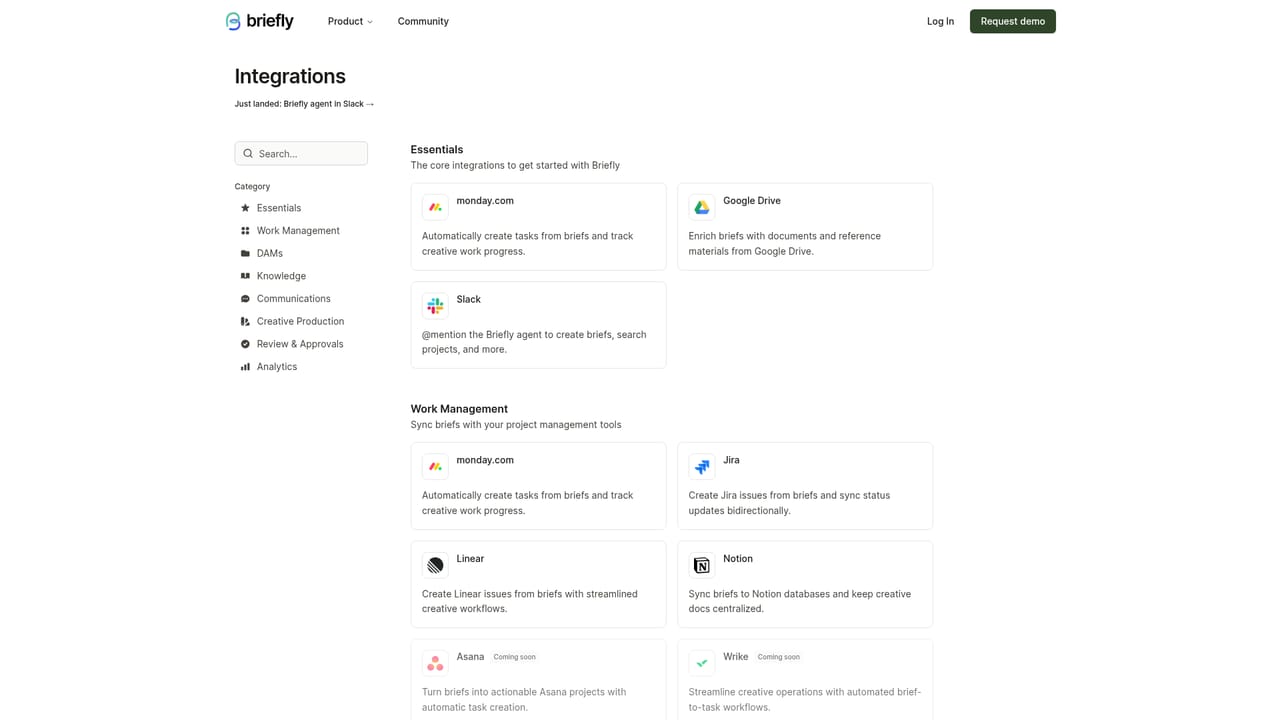Click the Linear card title text

coord(470,559)
